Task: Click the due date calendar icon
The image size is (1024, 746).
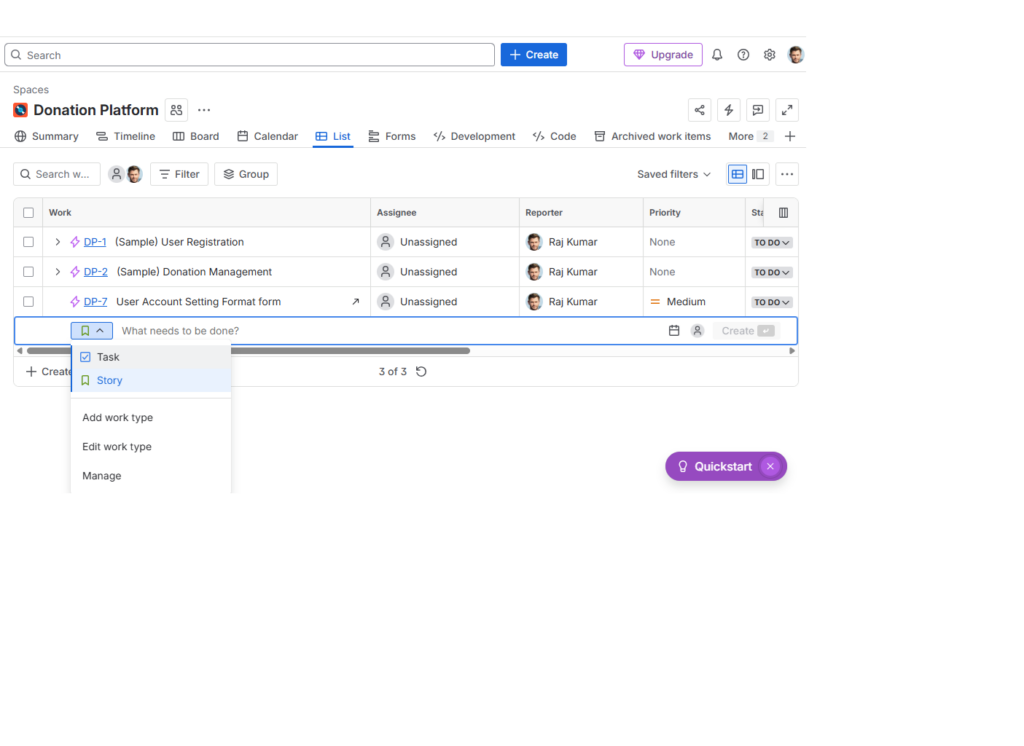Action: 674,331
